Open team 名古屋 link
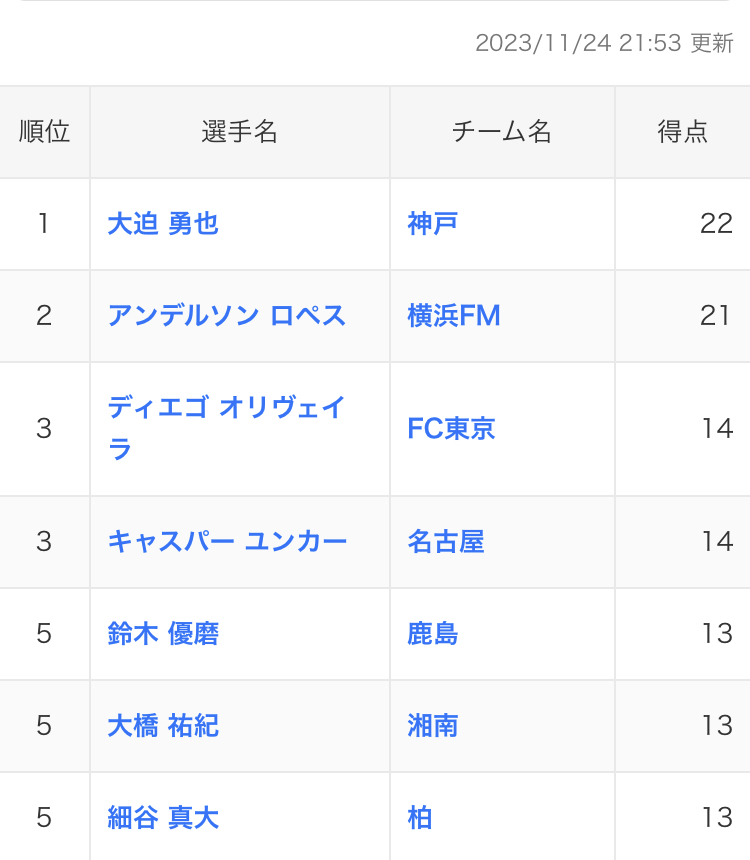Image resolution: width=750 pixels, height=860 pixels. click(x=446, y=542)
